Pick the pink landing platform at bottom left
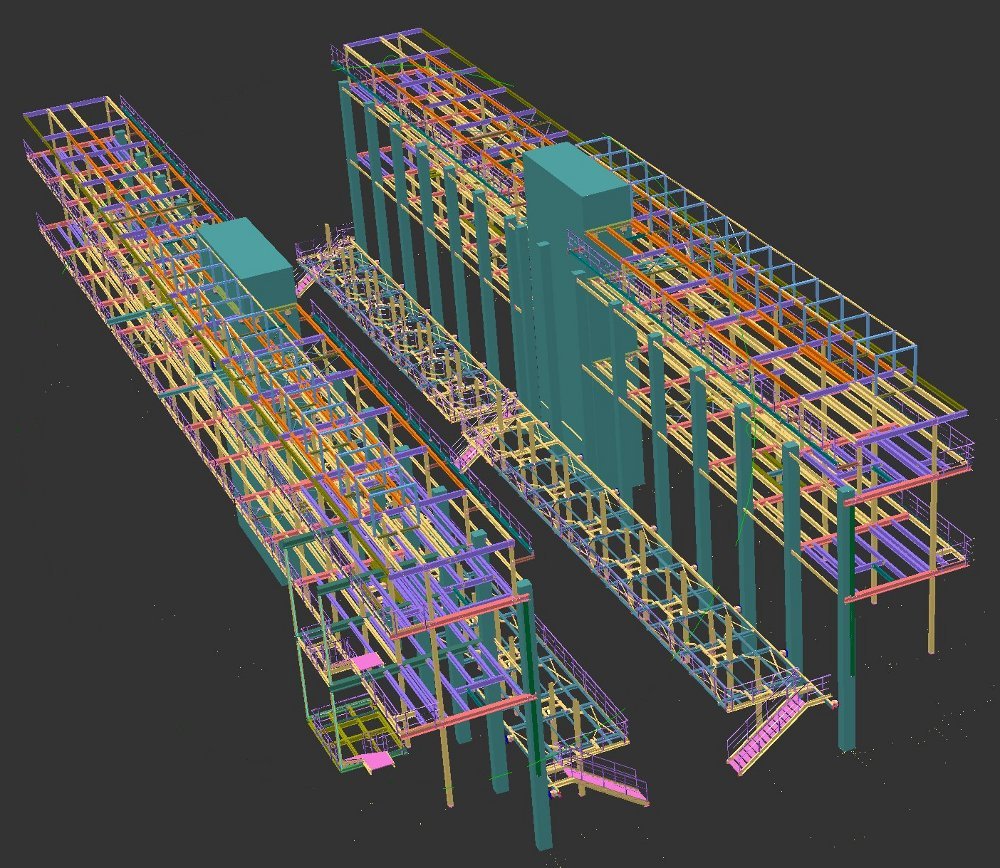Viewport: 1000px width, 868px height. (376, 762)
